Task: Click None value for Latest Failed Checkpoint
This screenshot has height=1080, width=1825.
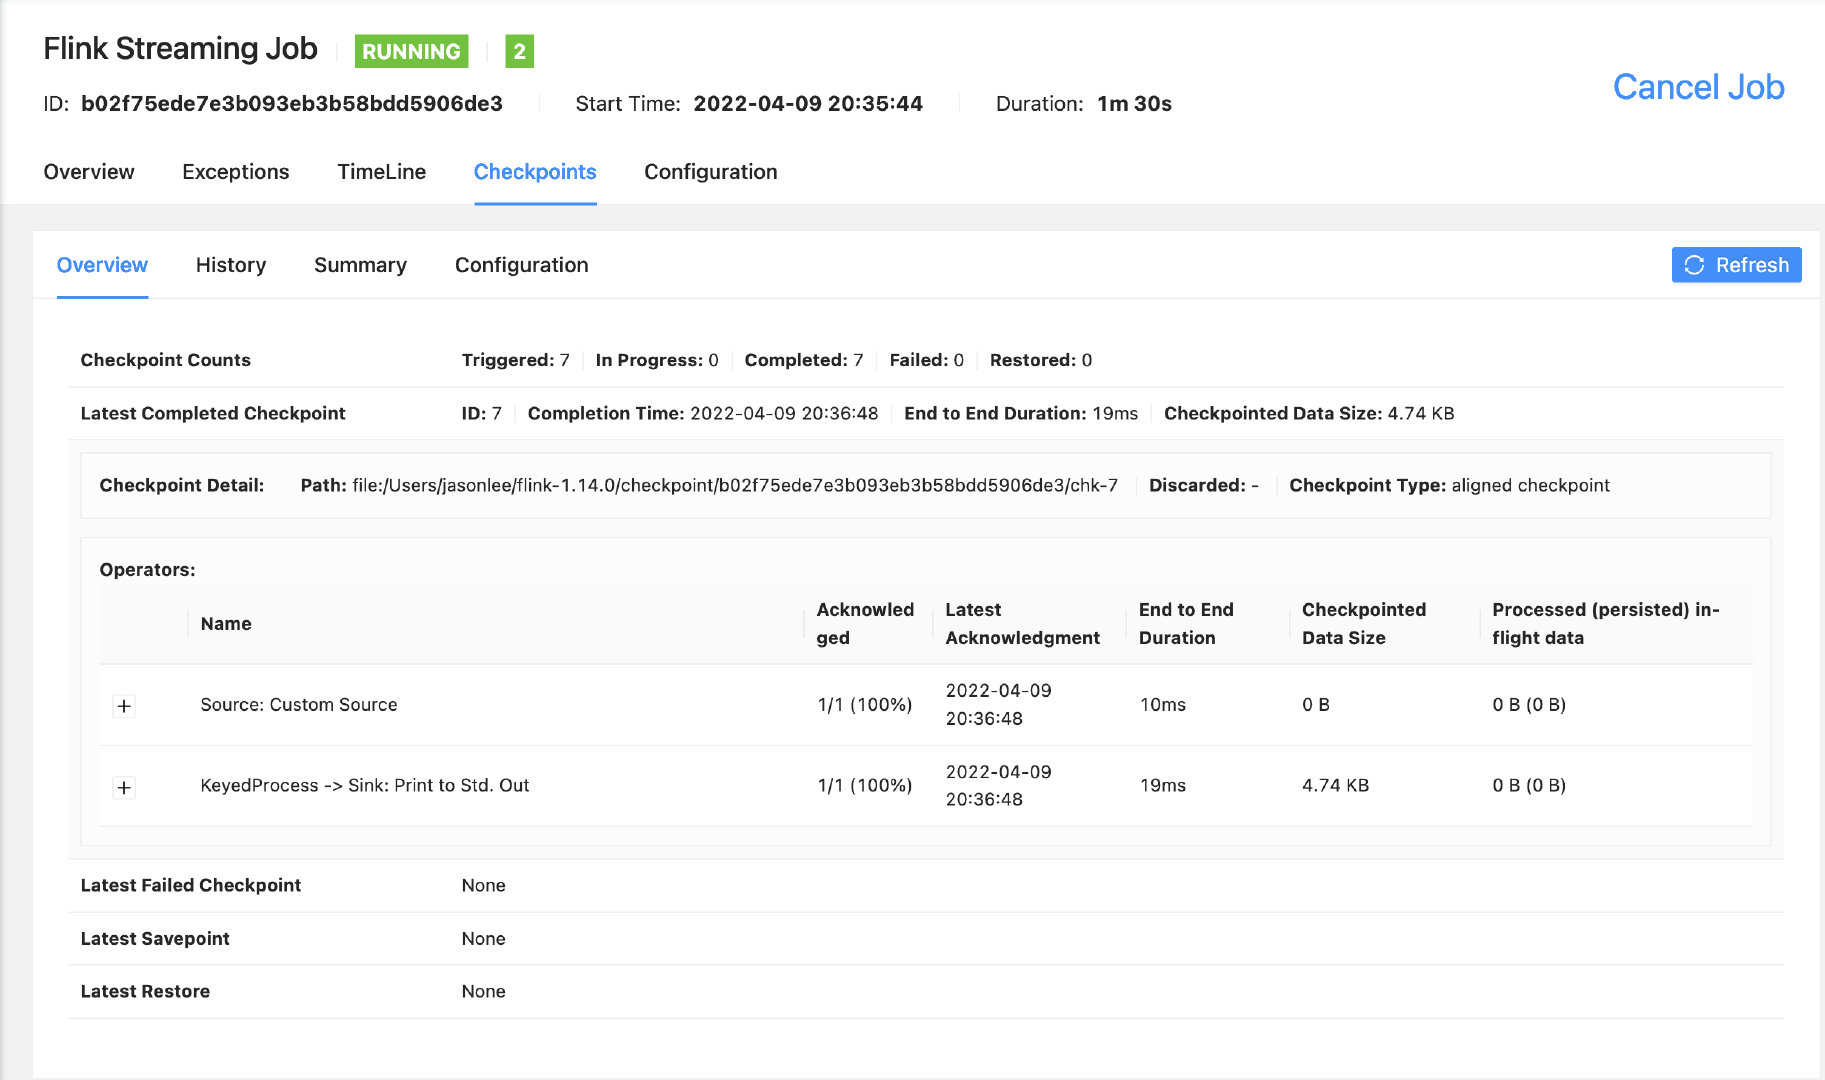Action: coord(483,885)
